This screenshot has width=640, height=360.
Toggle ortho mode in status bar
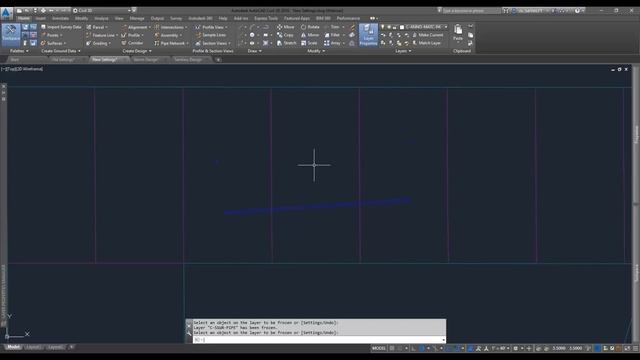414,348
